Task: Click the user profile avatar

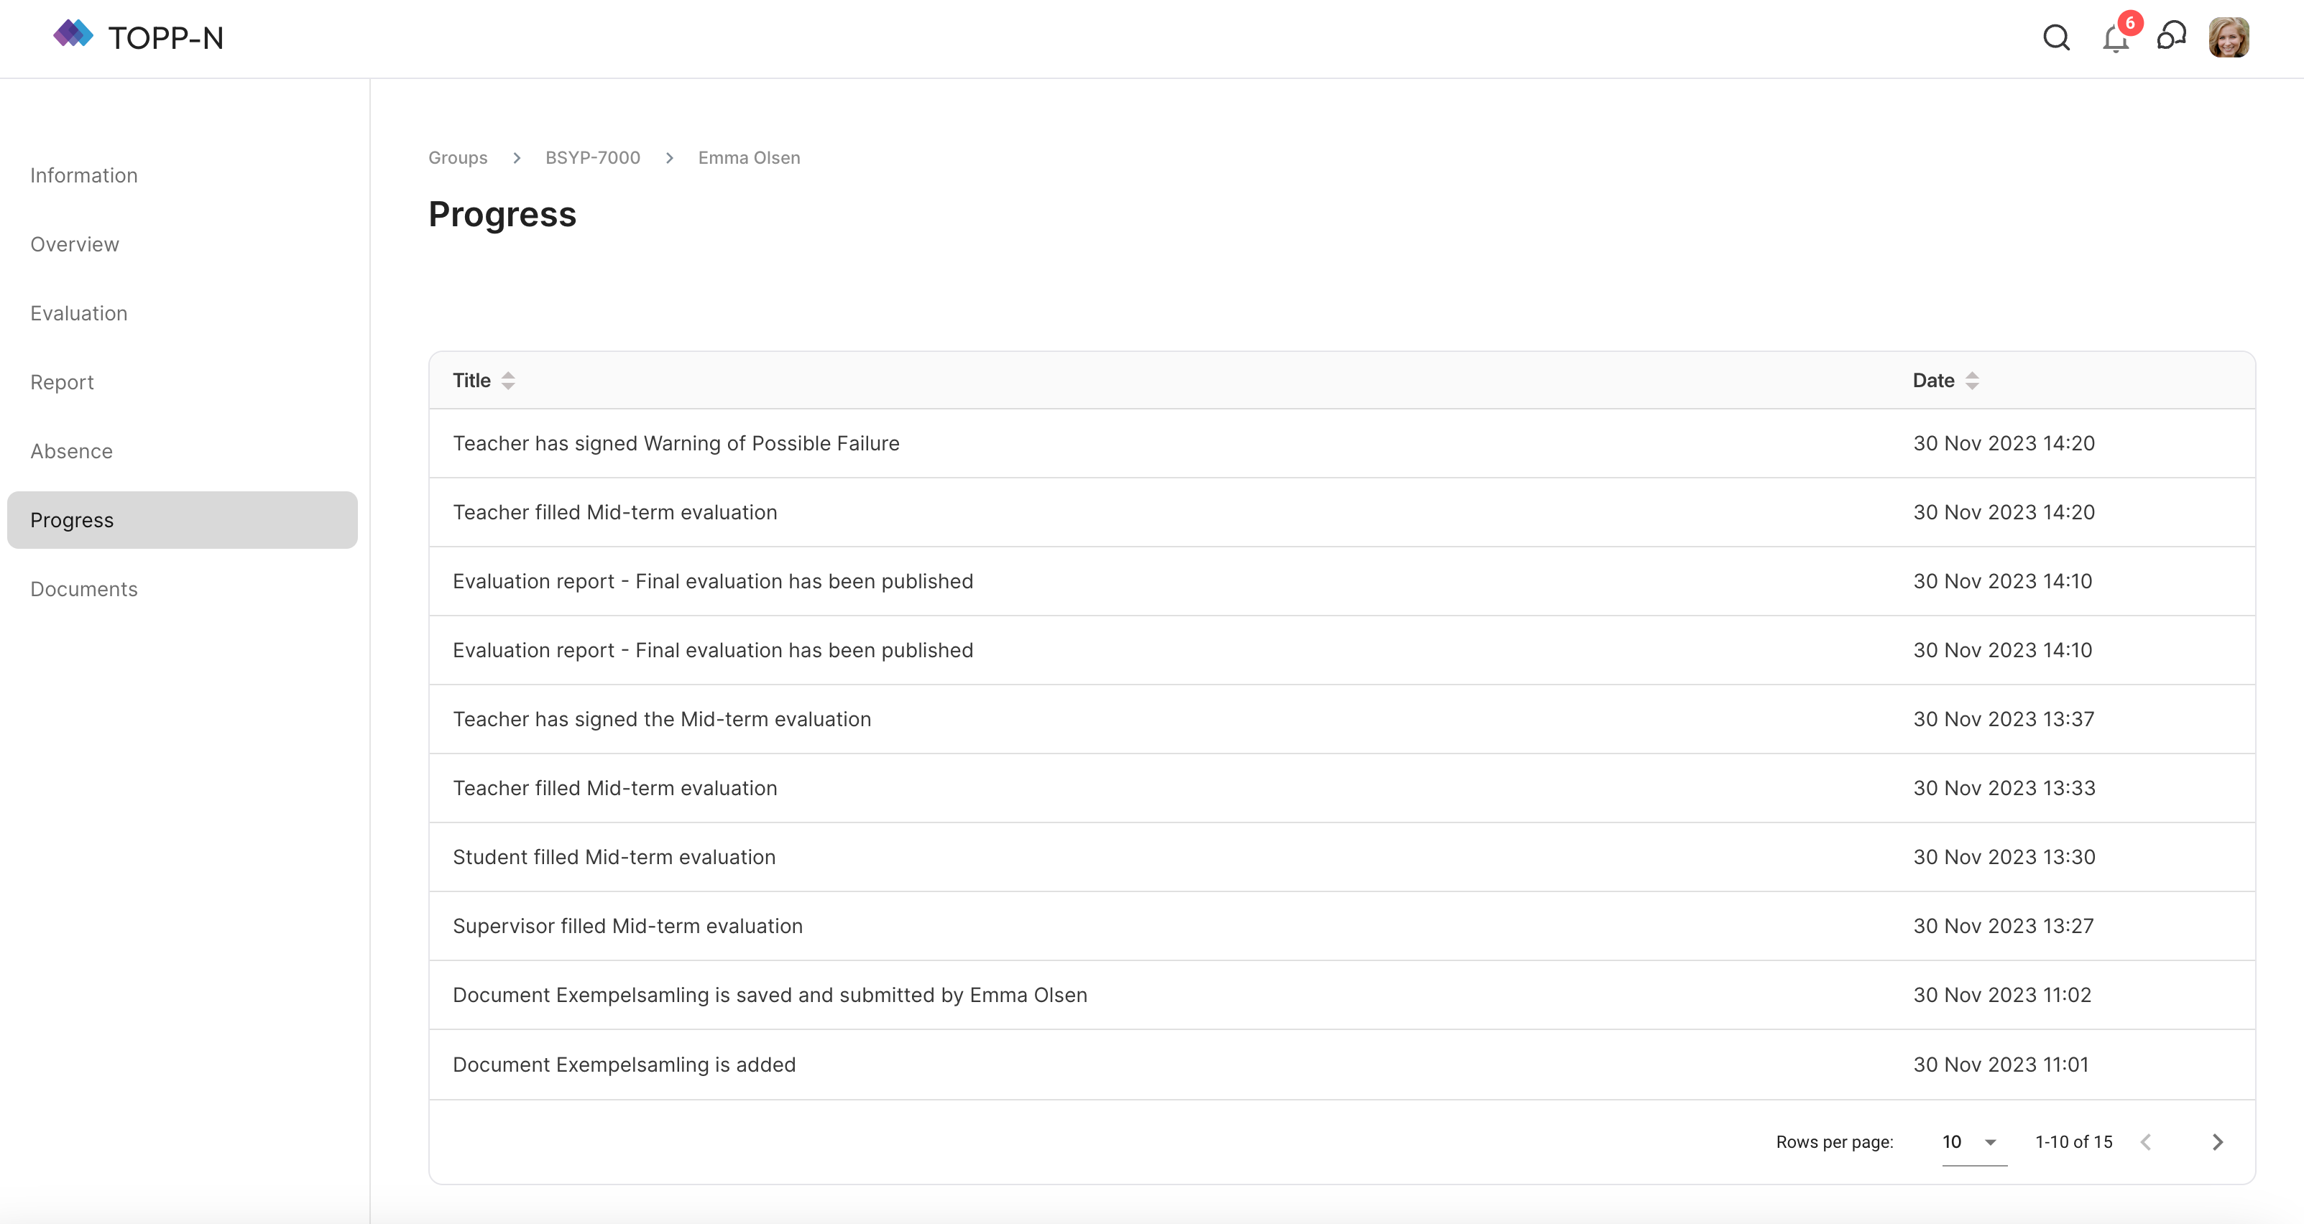Action: coord(2229,38)
